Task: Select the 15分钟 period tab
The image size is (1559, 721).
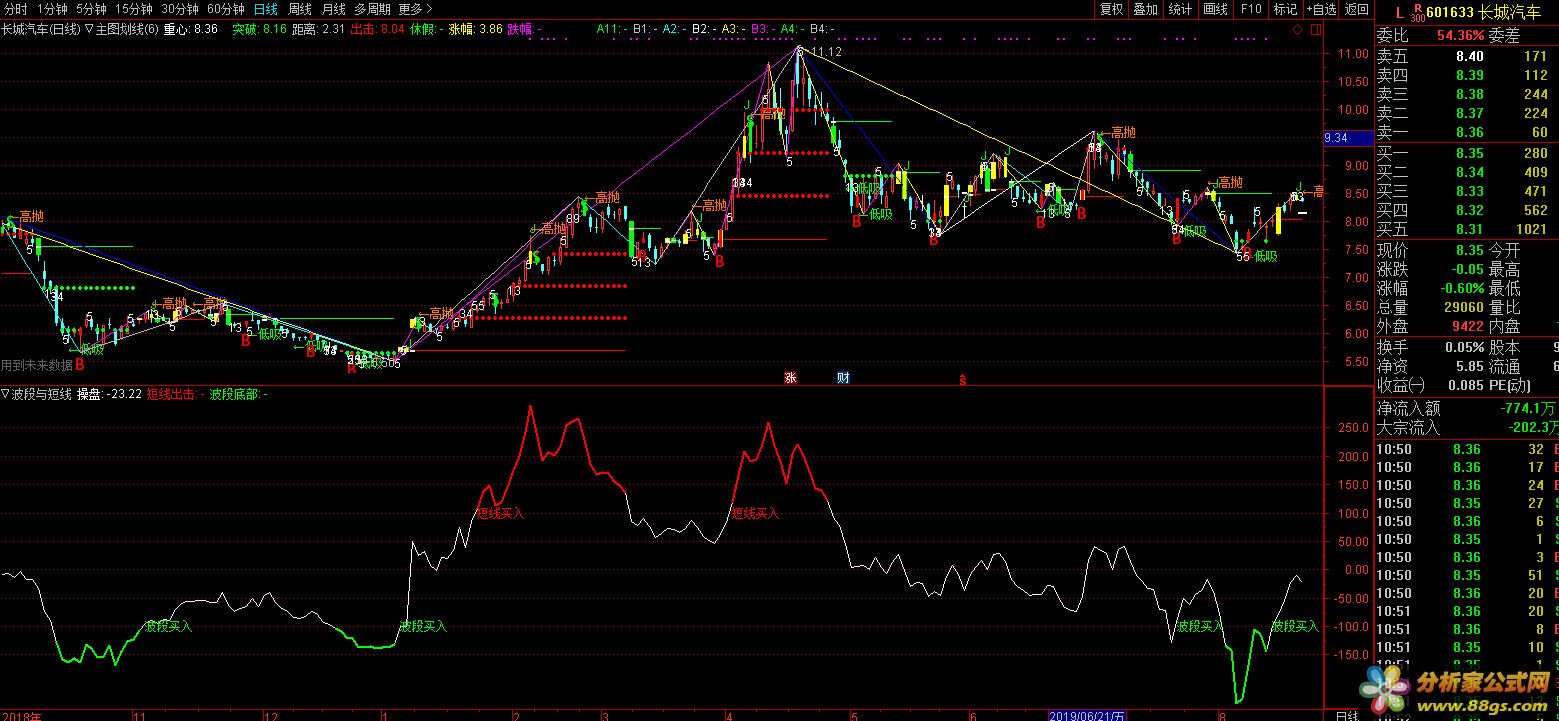Action: [134, 9]
